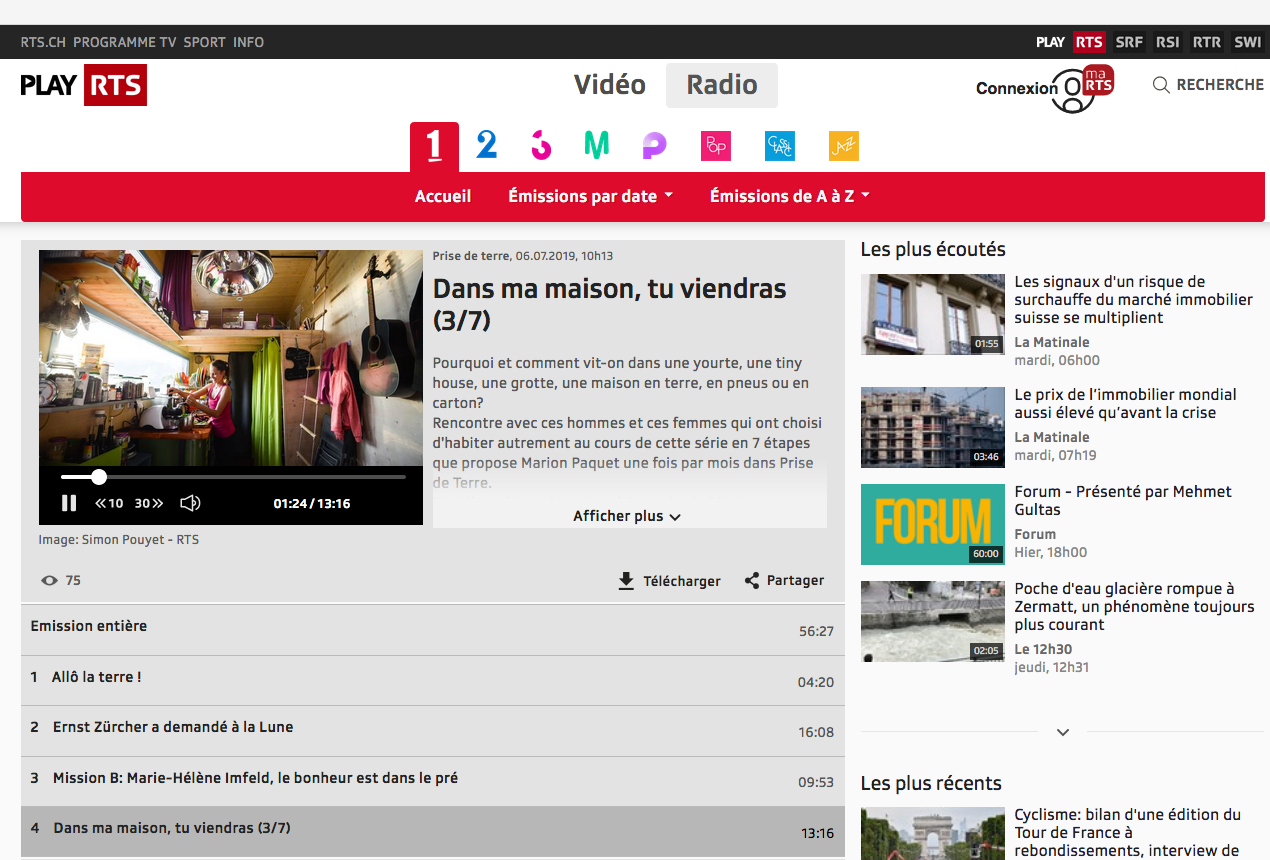Open article Le prix de l'immobilier mondial
Screen dimensions: 1270x860
point(1126,404)
